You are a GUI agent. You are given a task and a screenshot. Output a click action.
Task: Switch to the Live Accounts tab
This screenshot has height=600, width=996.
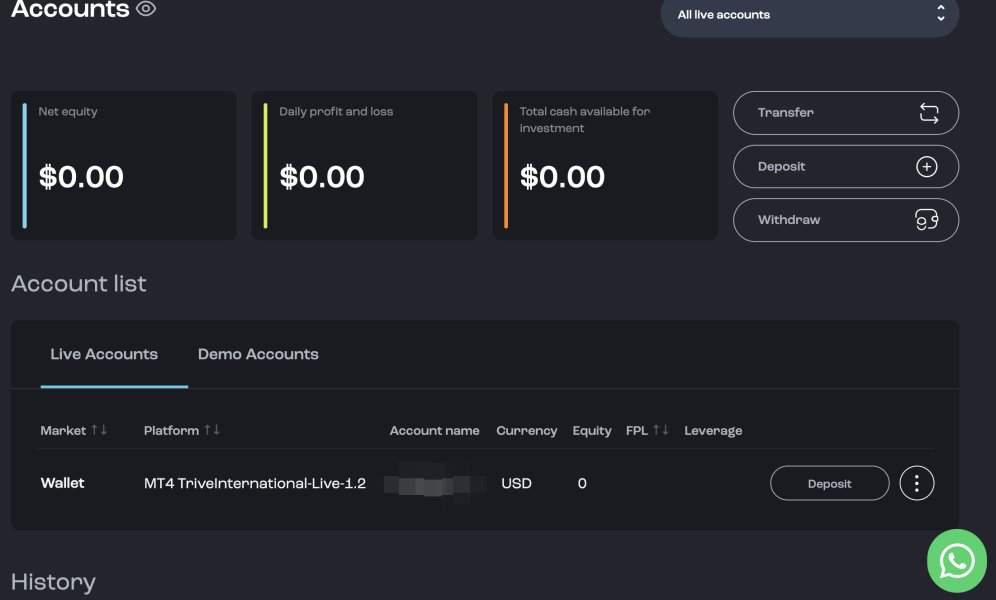tap(104, 354)
